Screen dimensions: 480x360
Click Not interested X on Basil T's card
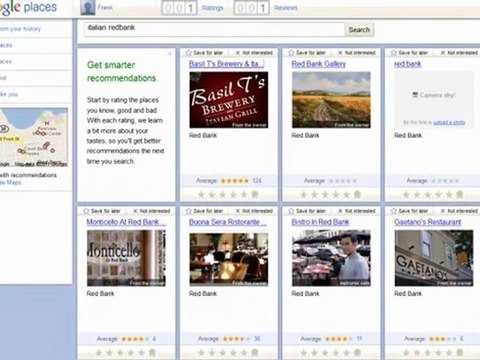click(x=238, y=53)
